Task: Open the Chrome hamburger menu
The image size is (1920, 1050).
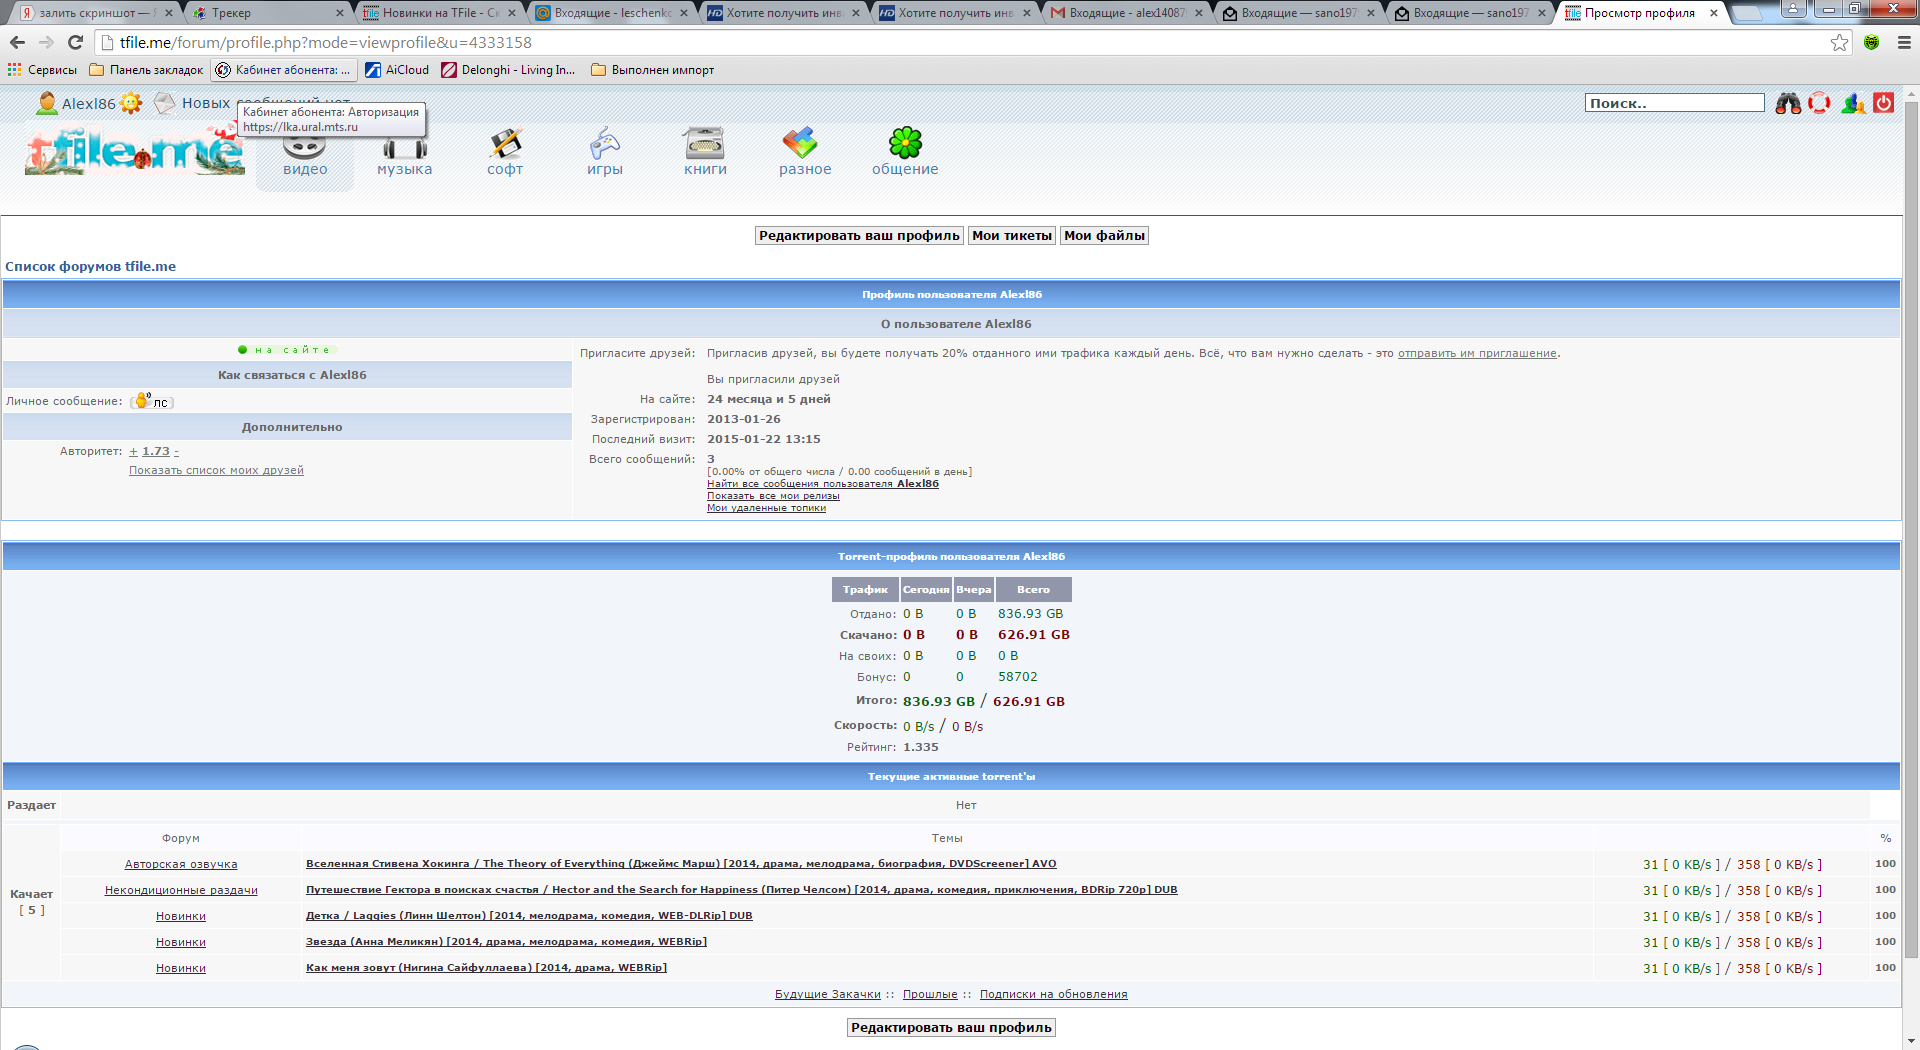Action: (x=1904, y=42)
